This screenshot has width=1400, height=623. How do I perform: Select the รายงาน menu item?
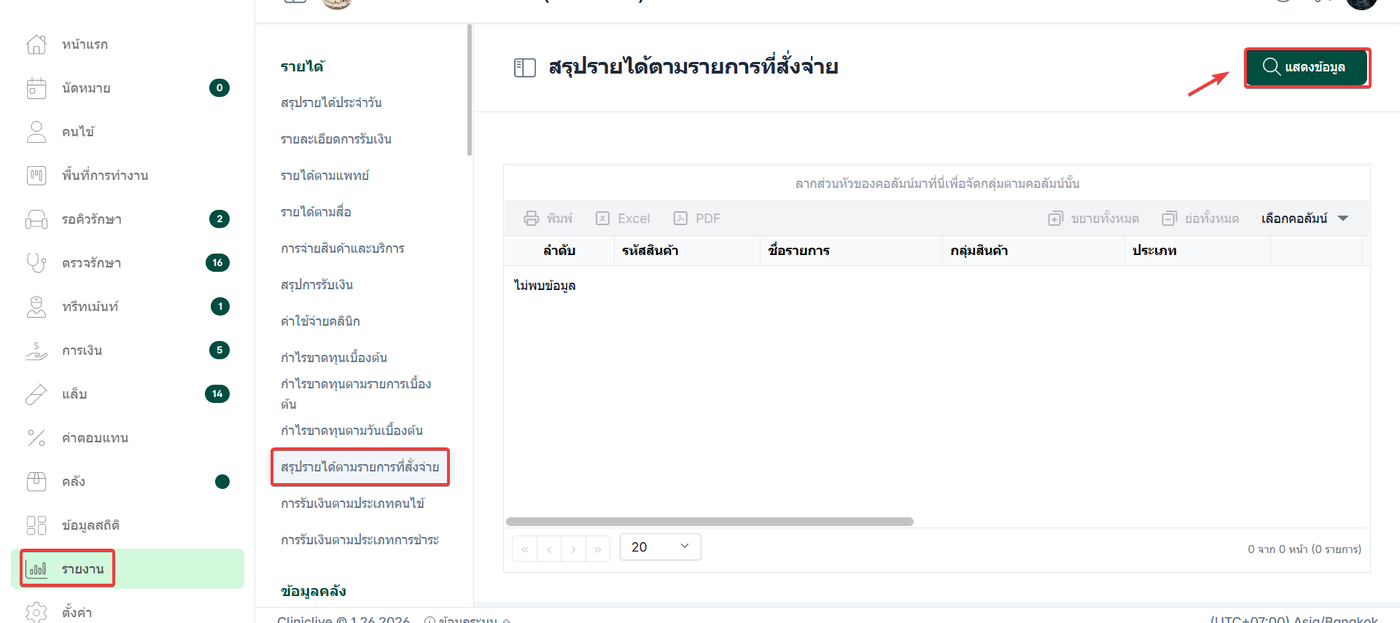(x=128, y=569)
